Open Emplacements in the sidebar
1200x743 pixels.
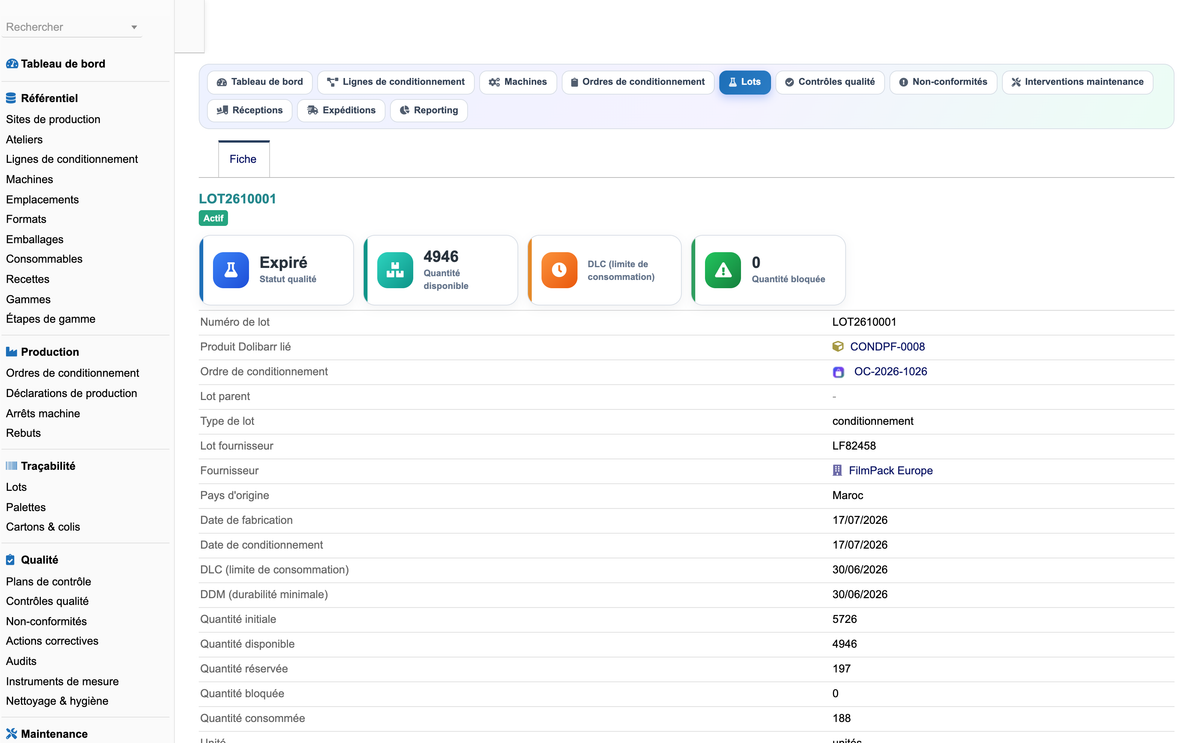[x=42, y=200]
